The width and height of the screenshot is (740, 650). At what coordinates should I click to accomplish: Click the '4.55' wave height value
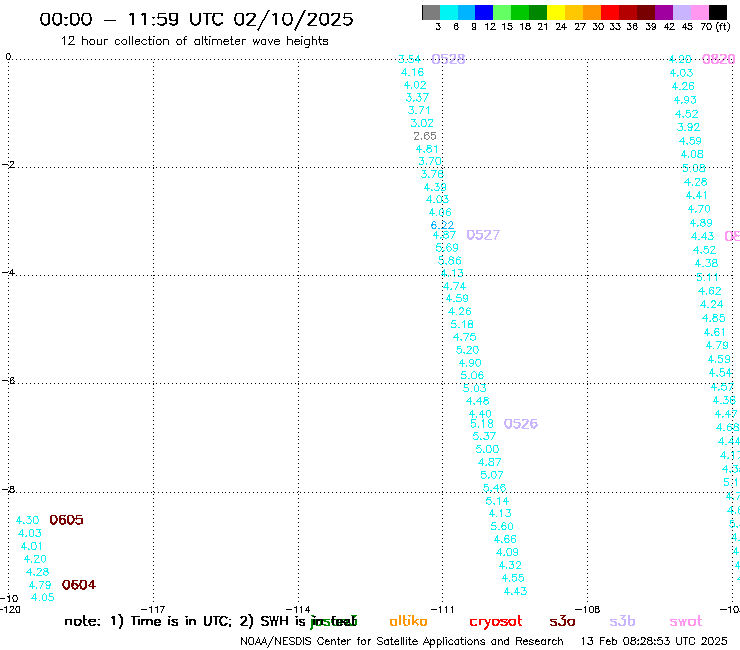pyautogui.click(x=513, y=578)
